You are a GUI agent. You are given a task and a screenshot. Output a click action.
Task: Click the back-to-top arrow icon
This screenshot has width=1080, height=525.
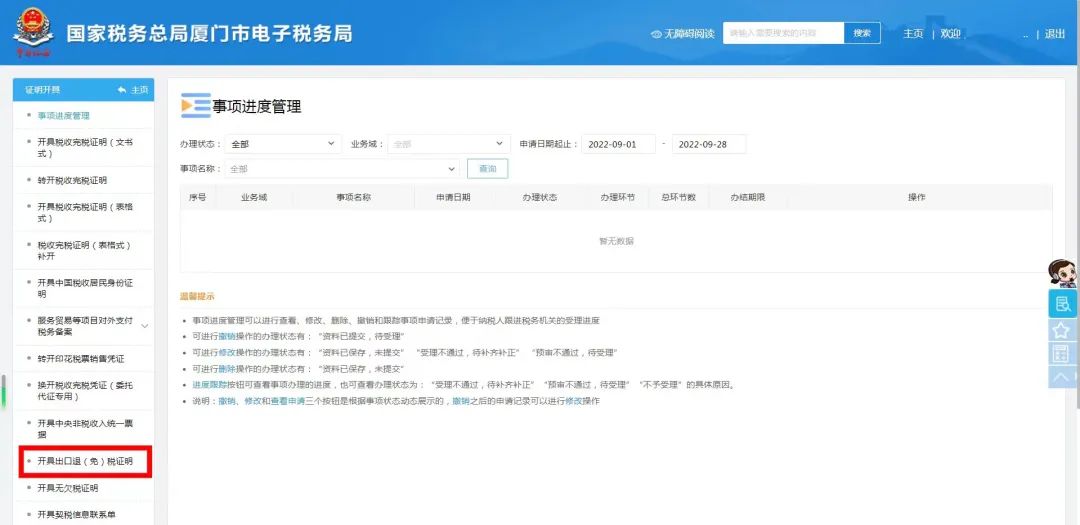tap(1062, 376)
